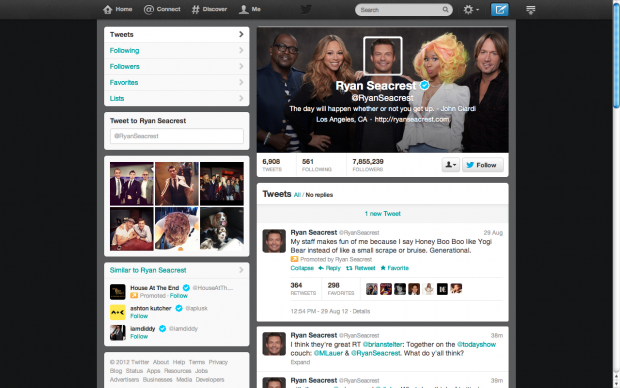Click the Twitter bird logo in the top bar
Screen dimensions: 620x388
pyautogui.click(x=306, y=9)
